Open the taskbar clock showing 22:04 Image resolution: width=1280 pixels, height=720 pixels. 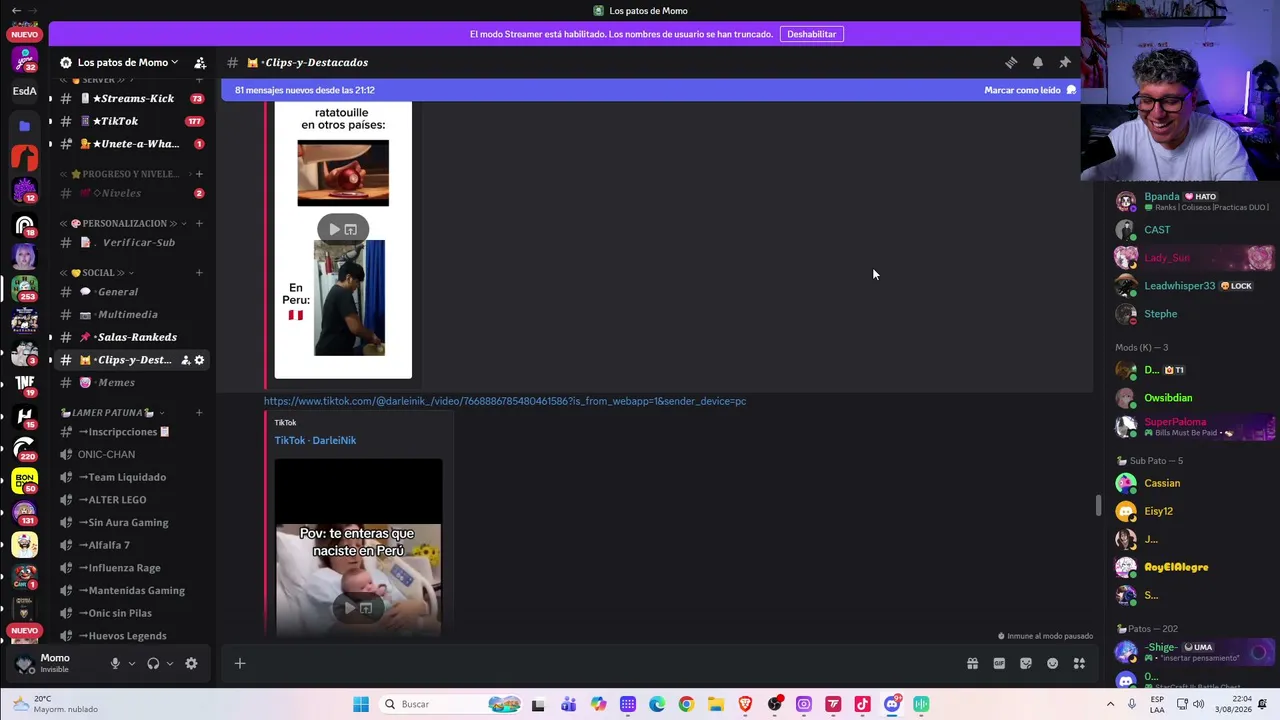click(1235, 704)
